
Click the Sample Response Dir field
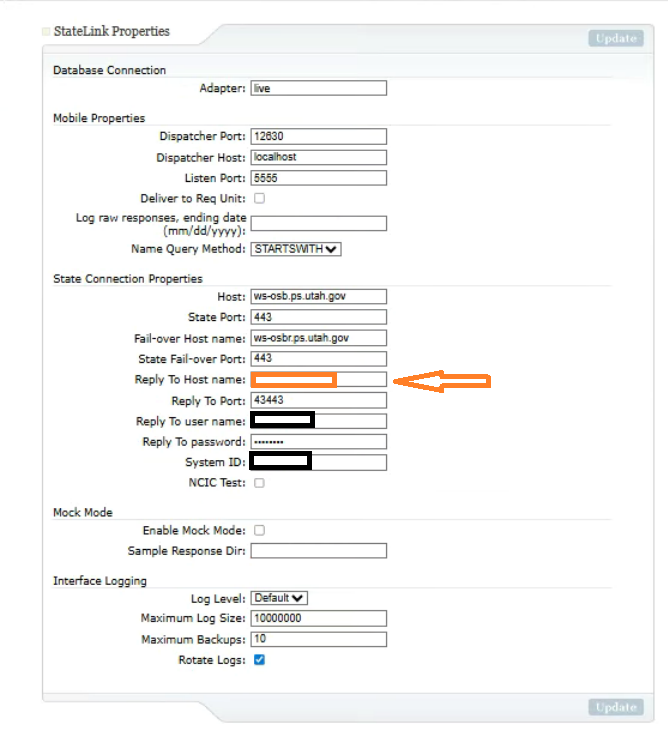pyautogui.click(x=318, y=551)
